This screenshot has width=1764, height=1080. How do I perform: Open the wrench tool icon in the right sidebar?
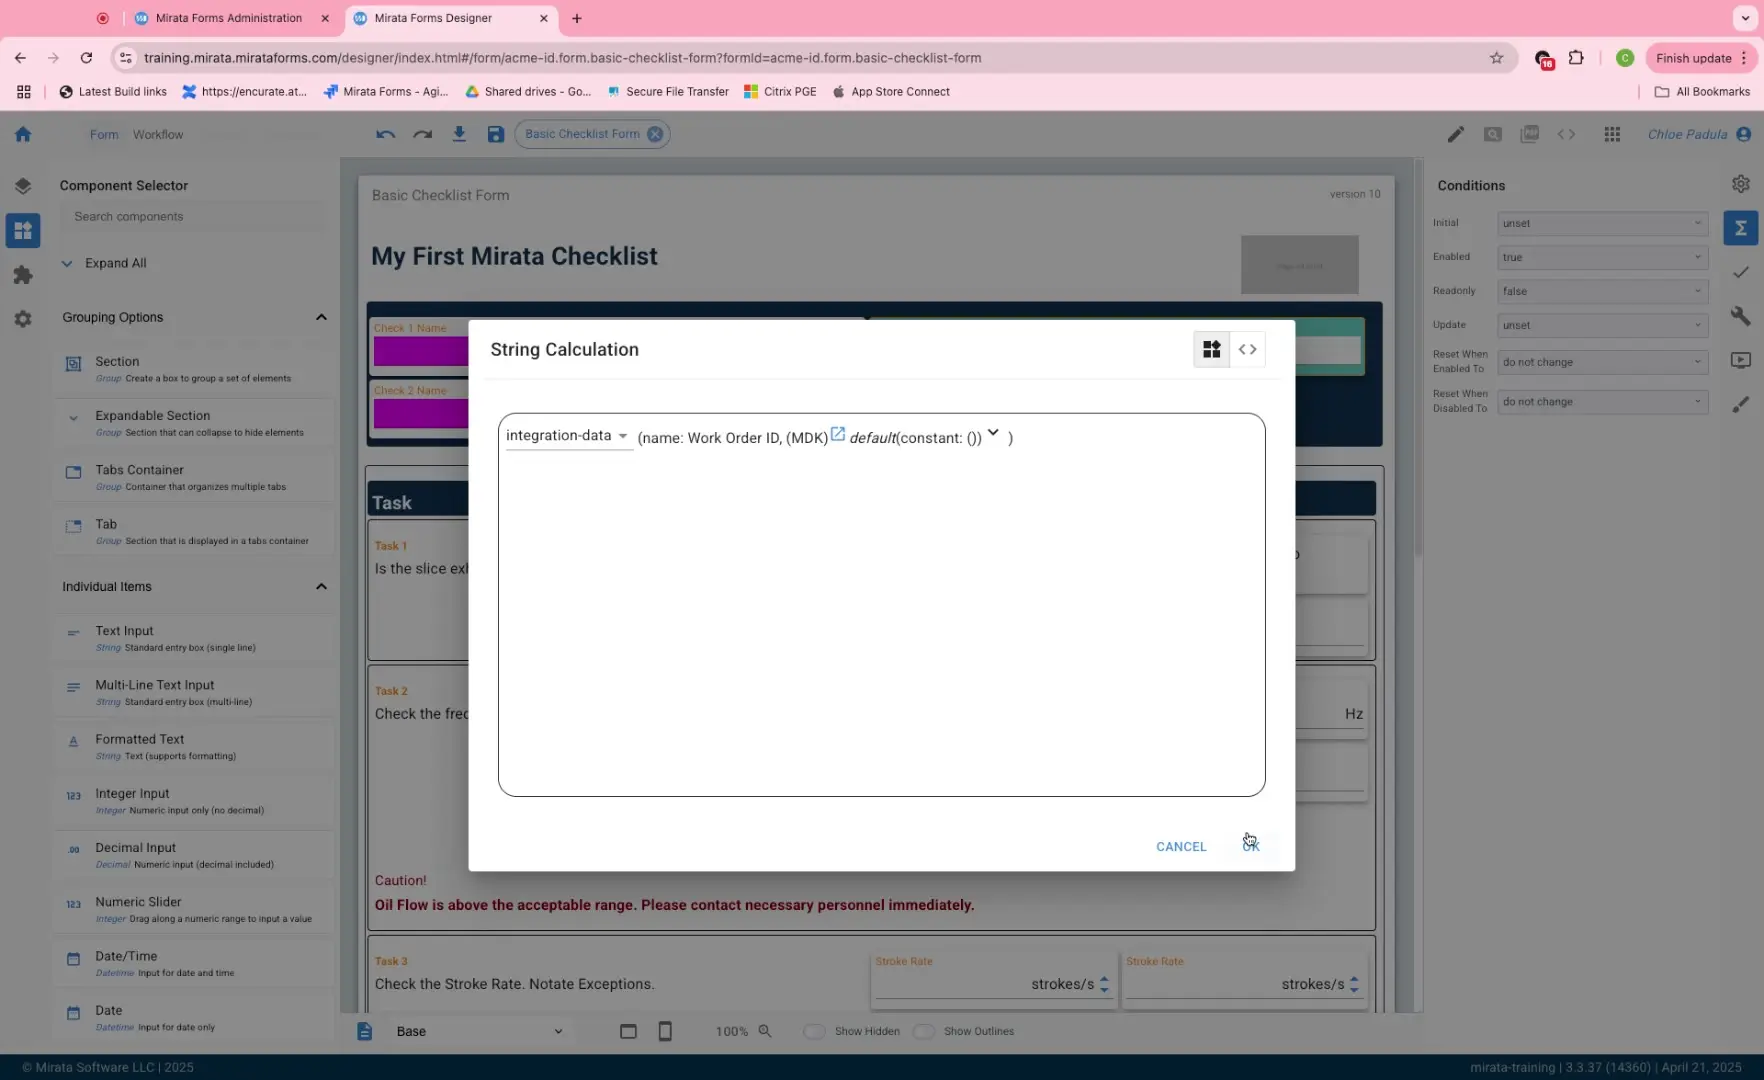coord(1741,316)
